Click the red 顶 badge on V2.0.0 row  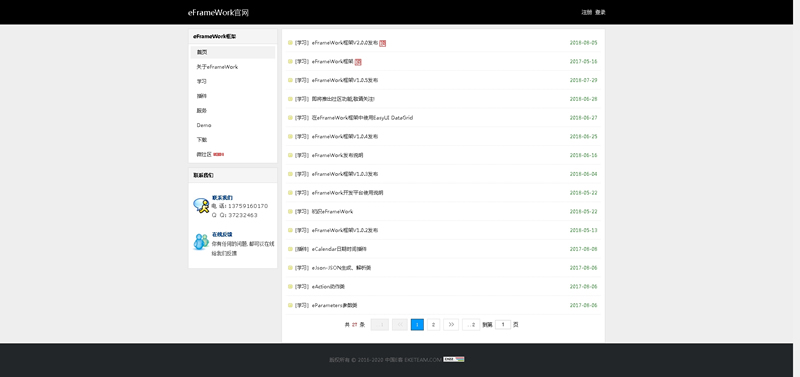(x=383, y=43)
